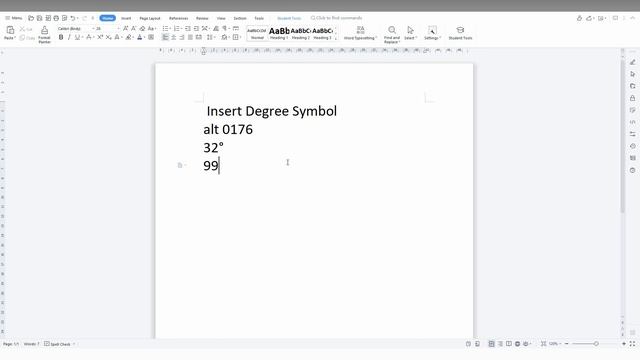This screenshot has height=360, width=640.
Task: Open the Review tab
Action: point(202,18)
